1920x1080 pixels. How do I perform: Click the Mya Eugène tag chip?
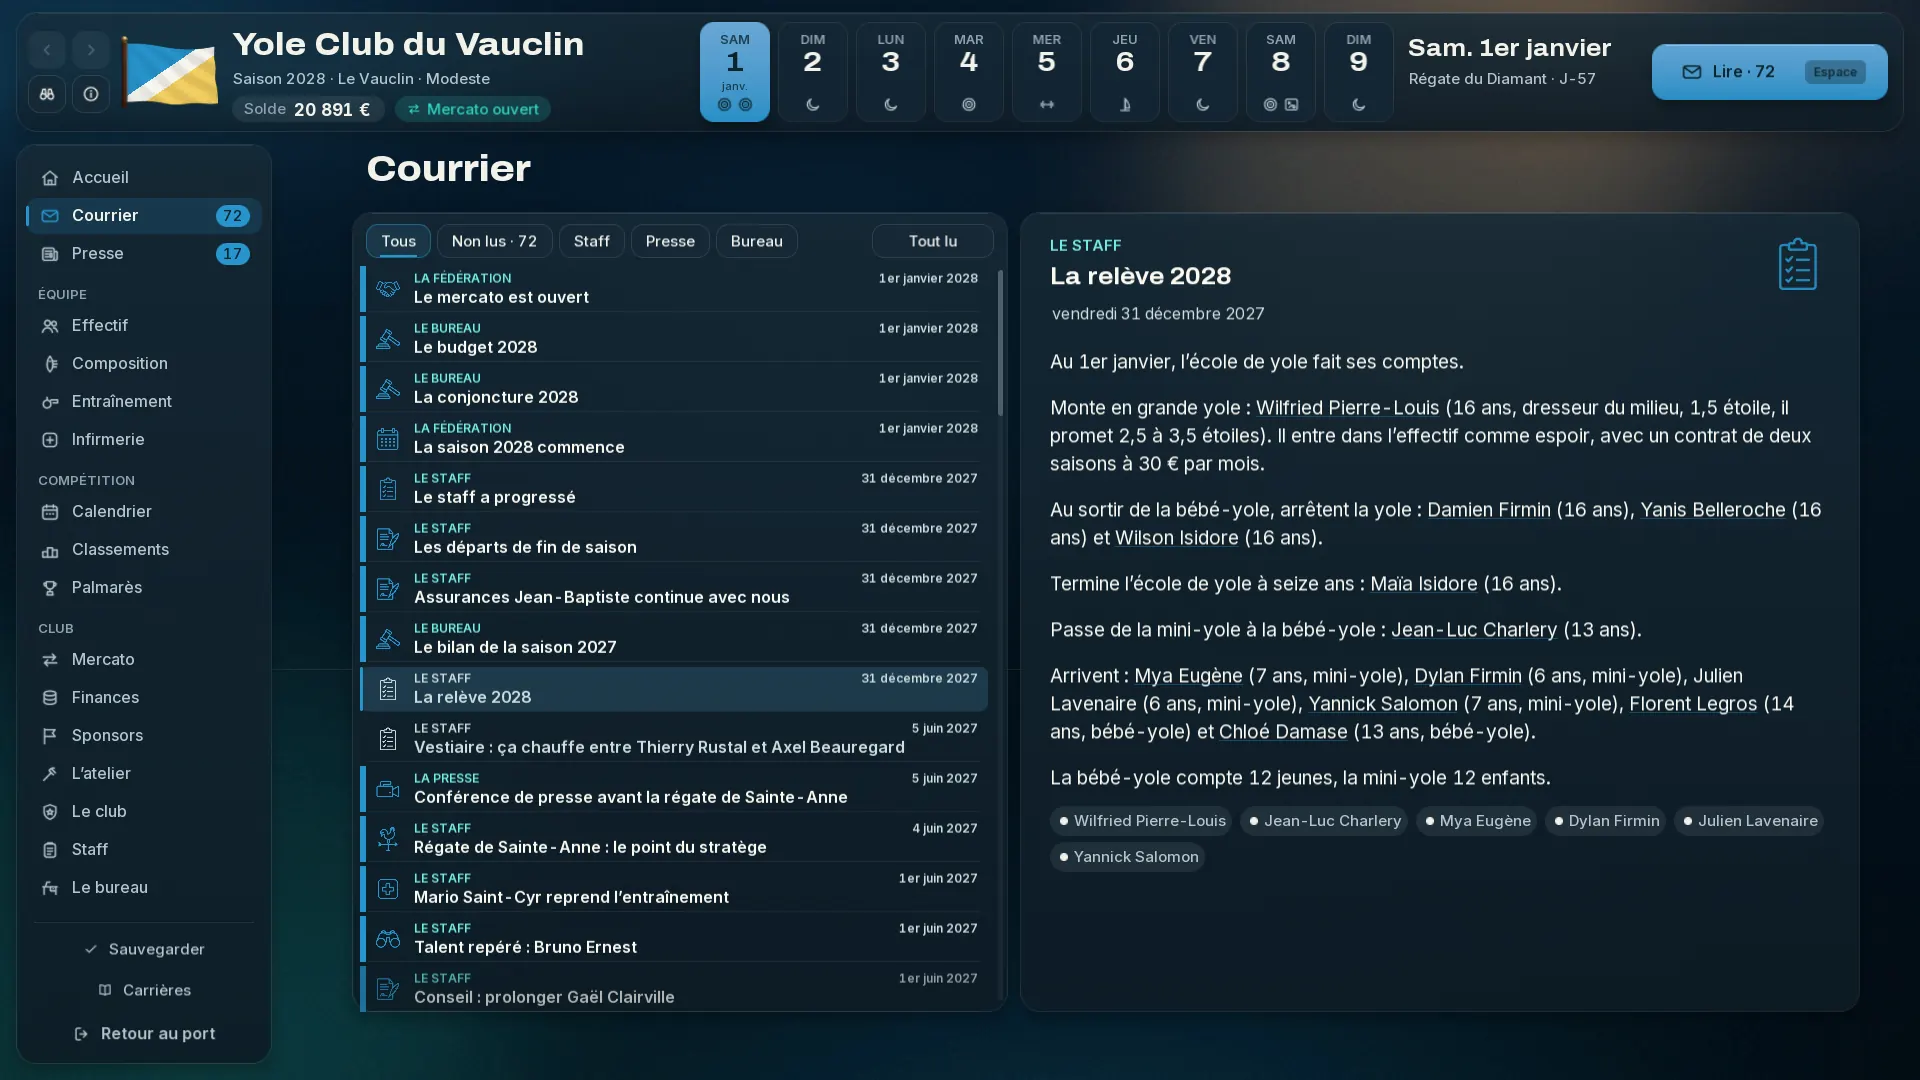pos(1476,821)
